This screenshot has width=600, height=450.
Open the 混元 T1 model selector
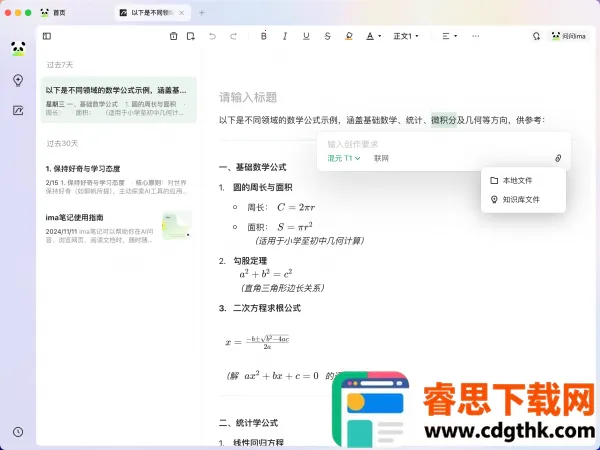(343, 158)
